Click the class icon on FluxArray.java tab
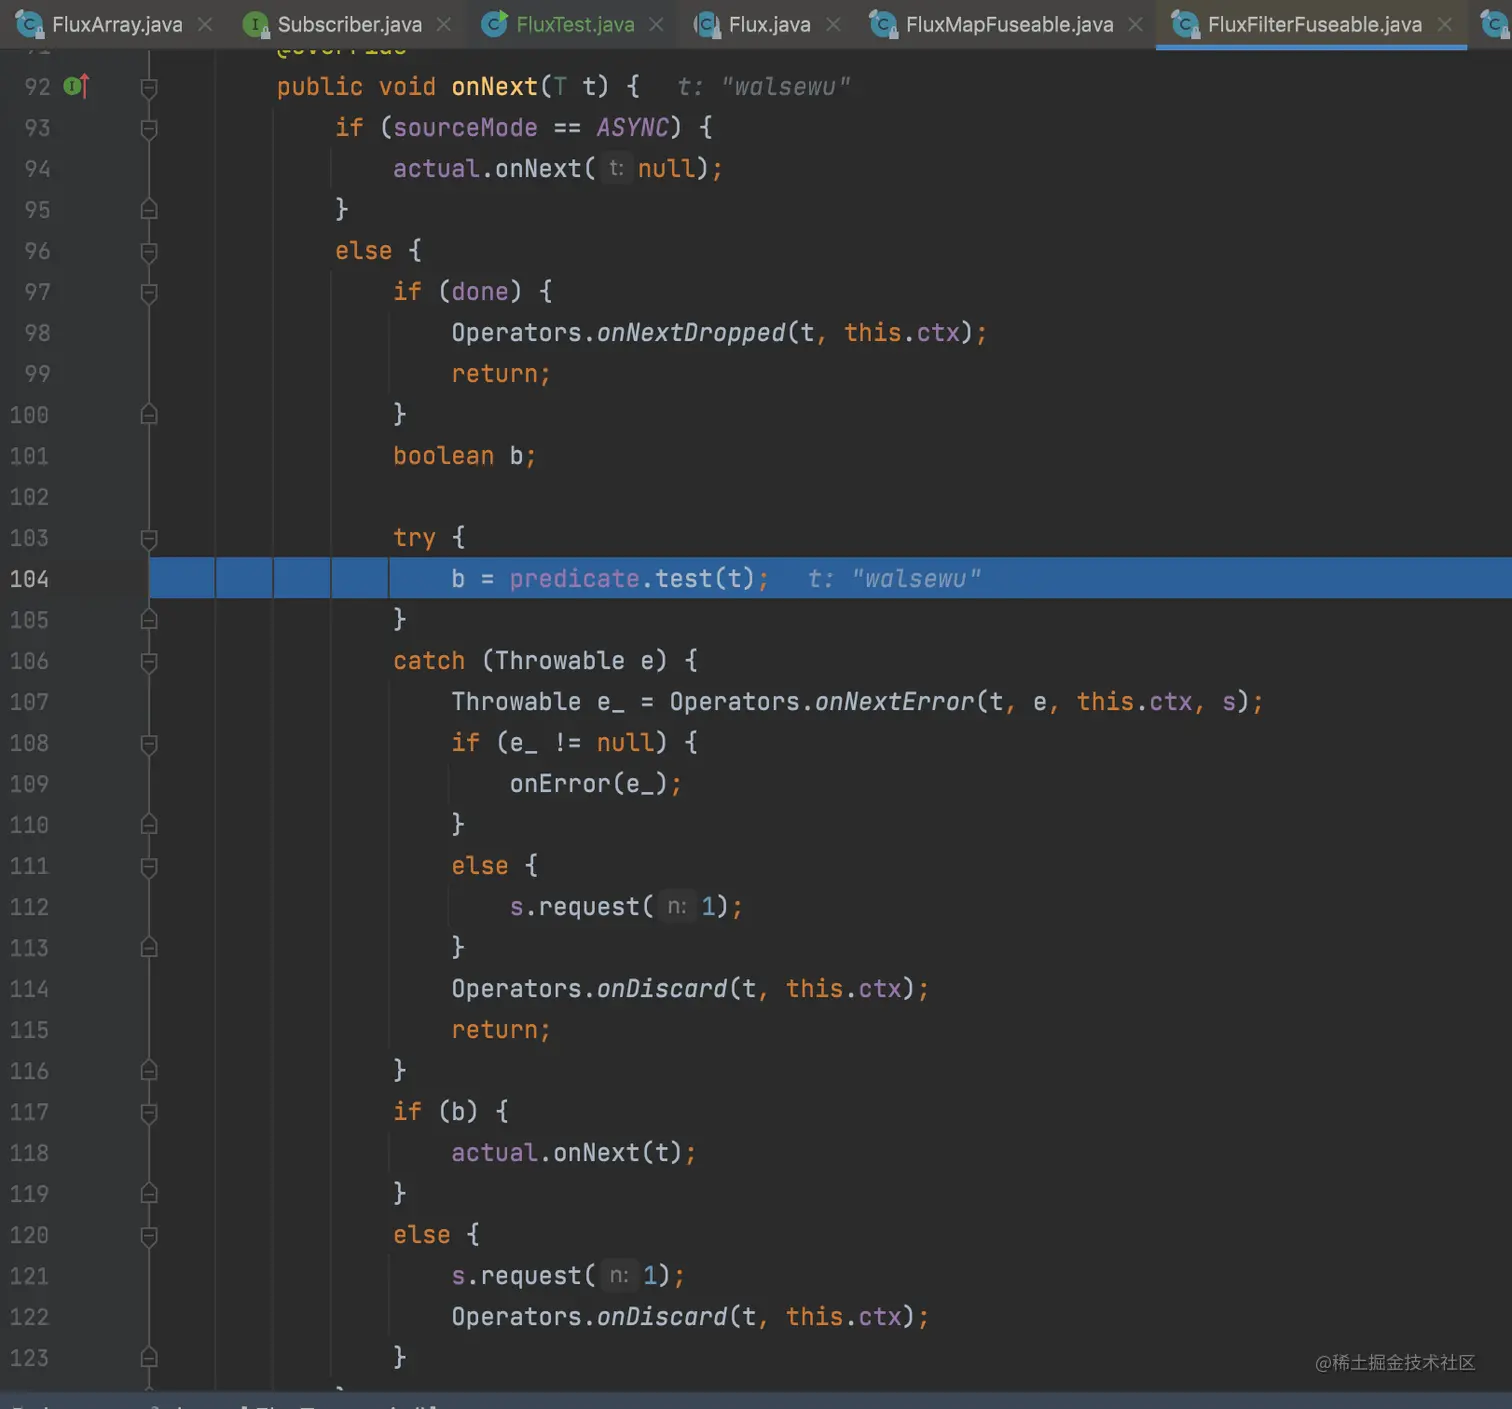Screen dimensions: 1512x1409 pyautogui.click(x=29, y=24)
